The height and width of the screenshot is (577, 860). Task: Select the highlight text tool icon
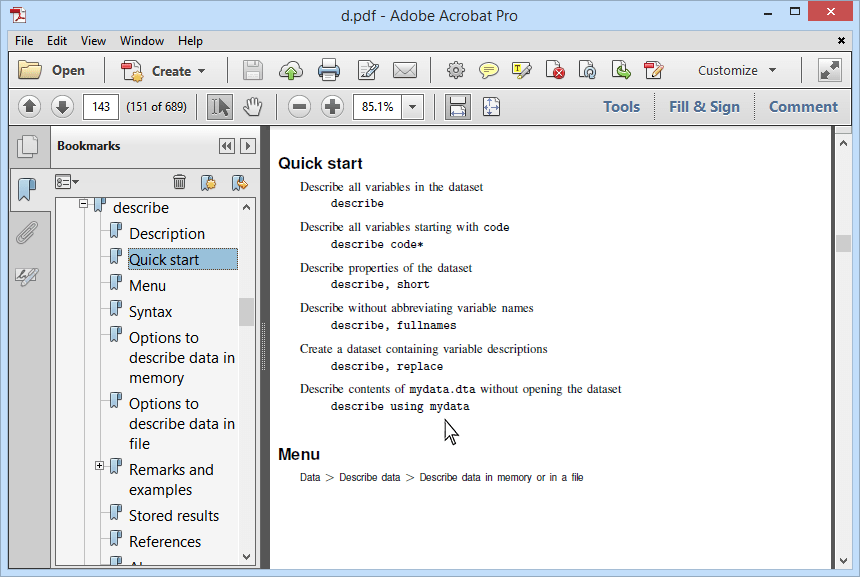(x=521, y=70)
